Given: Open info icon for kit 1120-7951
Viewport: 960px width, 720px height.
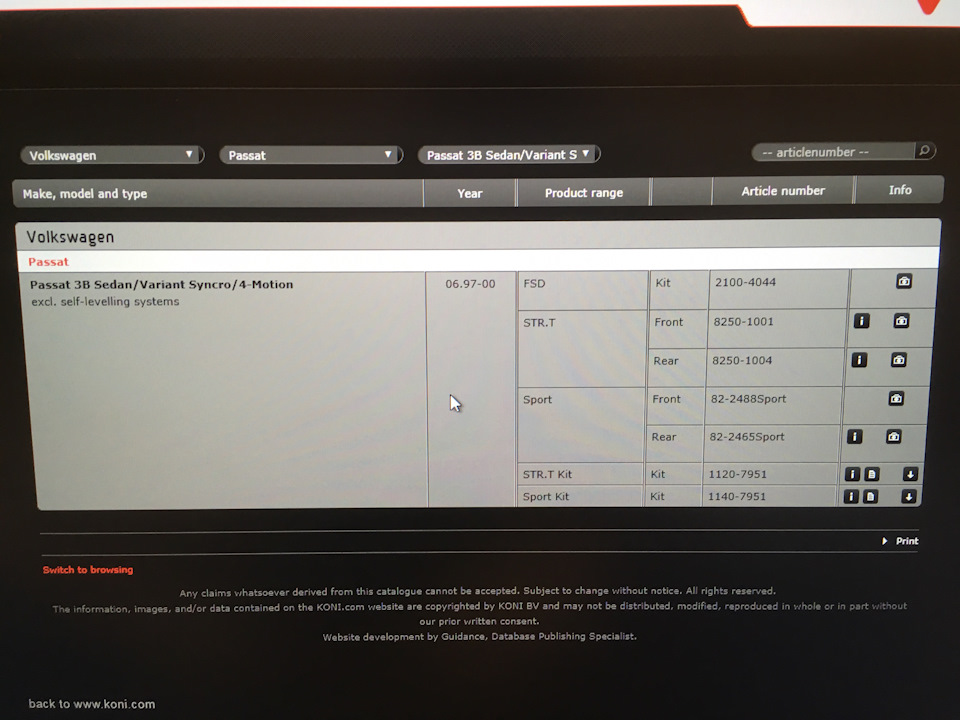Looking at the screenshot, I should pyautogui.click(x=852, y=474).
